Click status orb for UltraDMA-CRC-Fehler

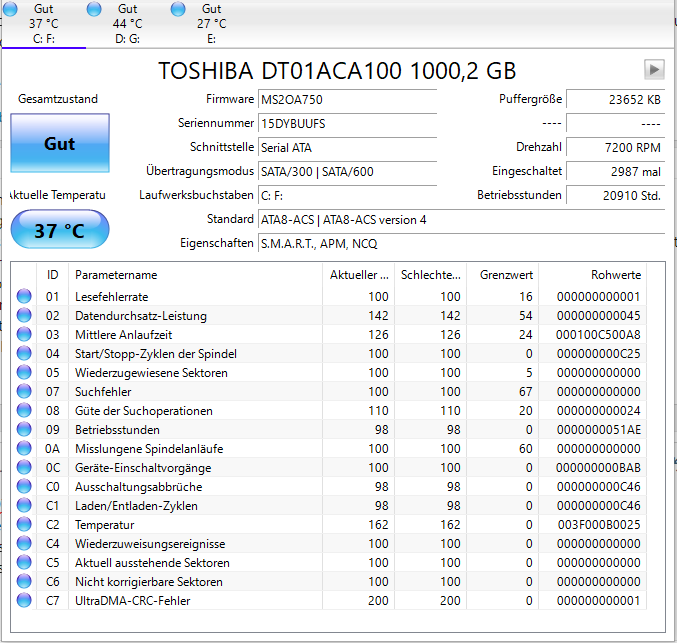(x=24, y=600)
